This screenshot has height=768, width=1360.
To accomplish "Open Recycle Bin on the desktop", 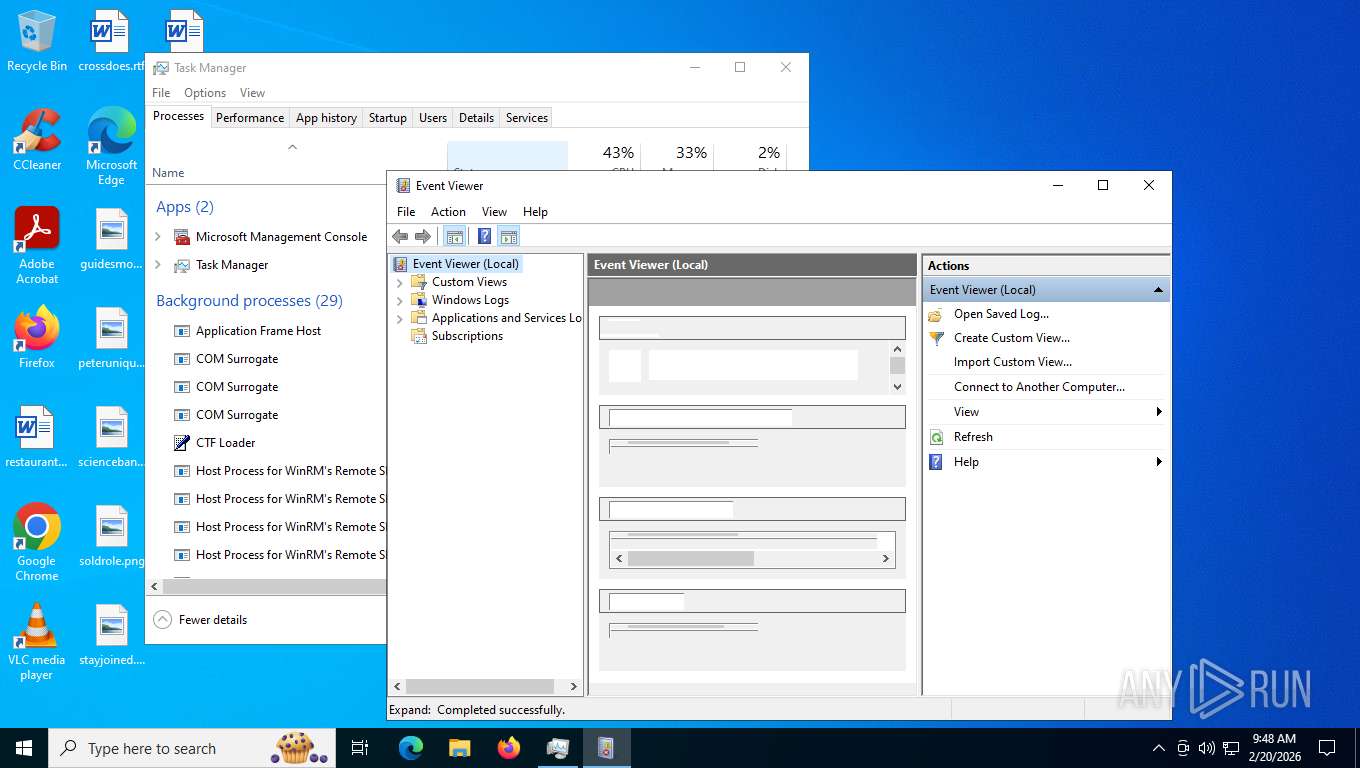I will click(x=37, y=41).
